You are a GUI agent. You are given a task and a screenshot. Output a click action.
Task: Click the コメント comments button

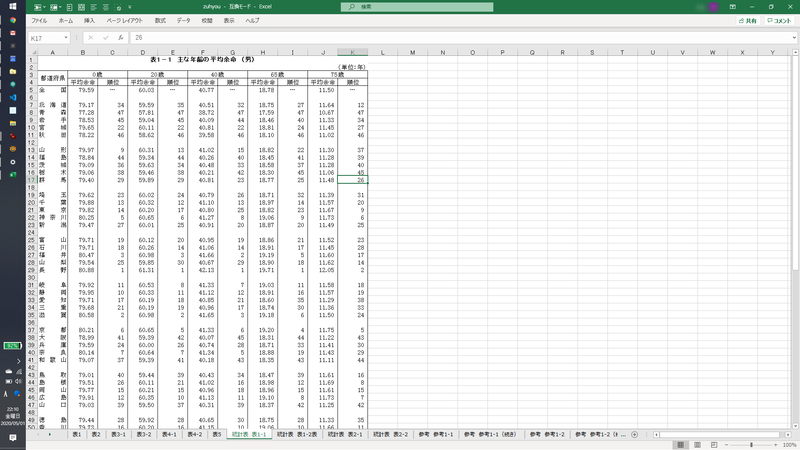point(778,20)
